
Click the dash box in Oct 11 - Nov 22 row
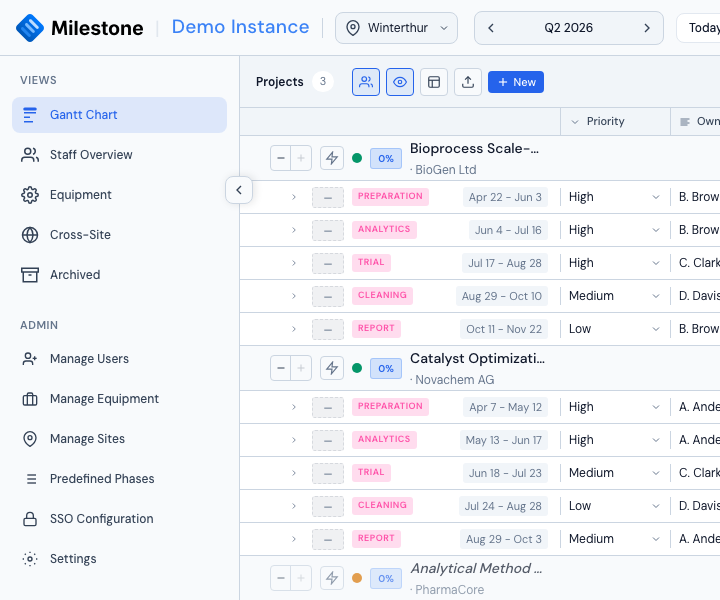tap(328, 330)
